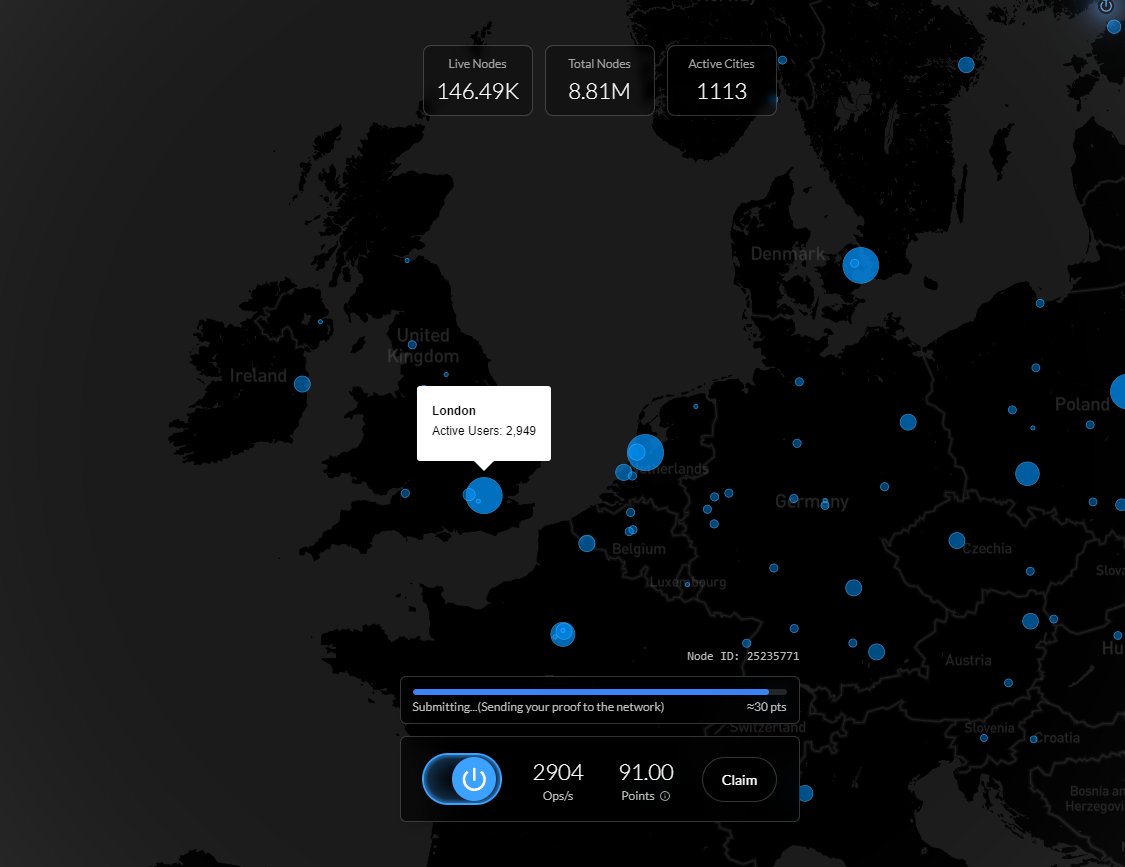
Task: Select the Total Nodes stat card
Action: coord(600,80)
